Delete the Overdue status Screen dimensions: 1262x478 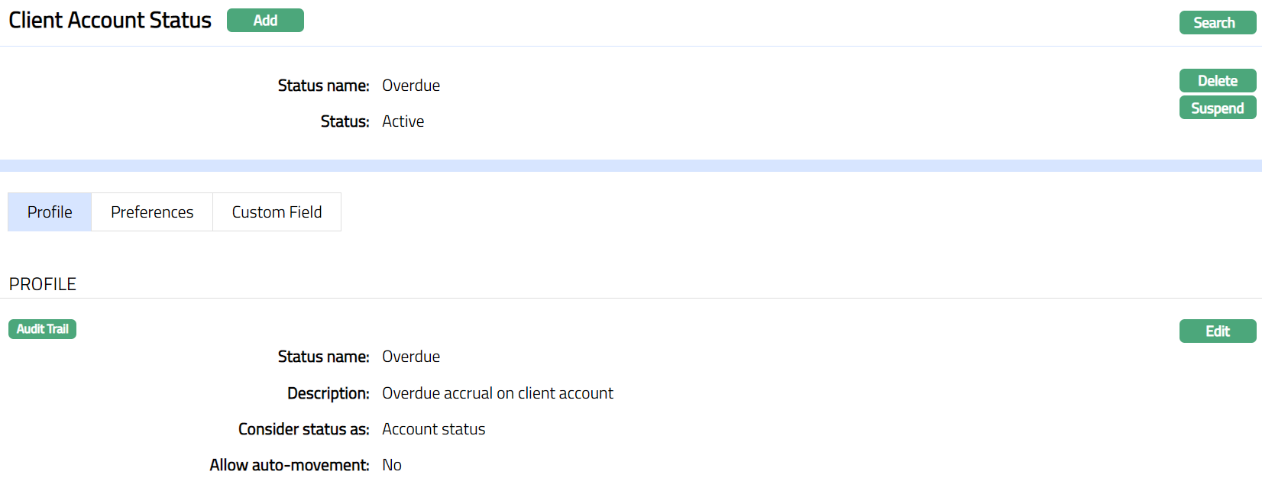(x=1217, y=81)
